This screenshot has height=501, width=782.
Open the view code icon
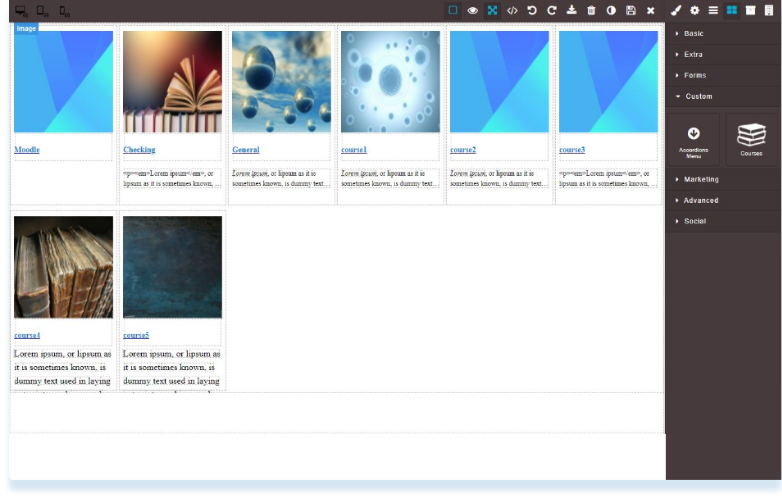(x=512, y=10)
